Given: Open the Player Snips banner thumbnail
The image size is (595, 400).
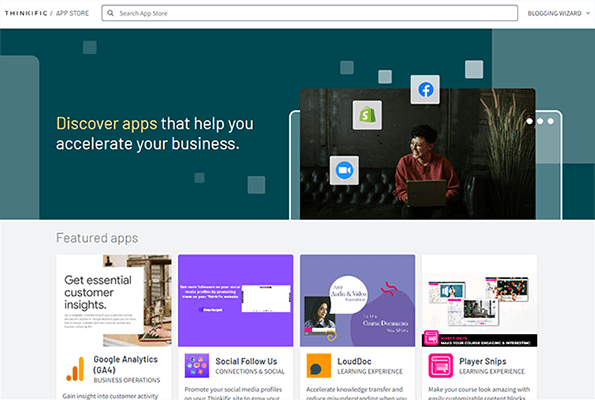Looking at the screenshot, I should point(479,301).
